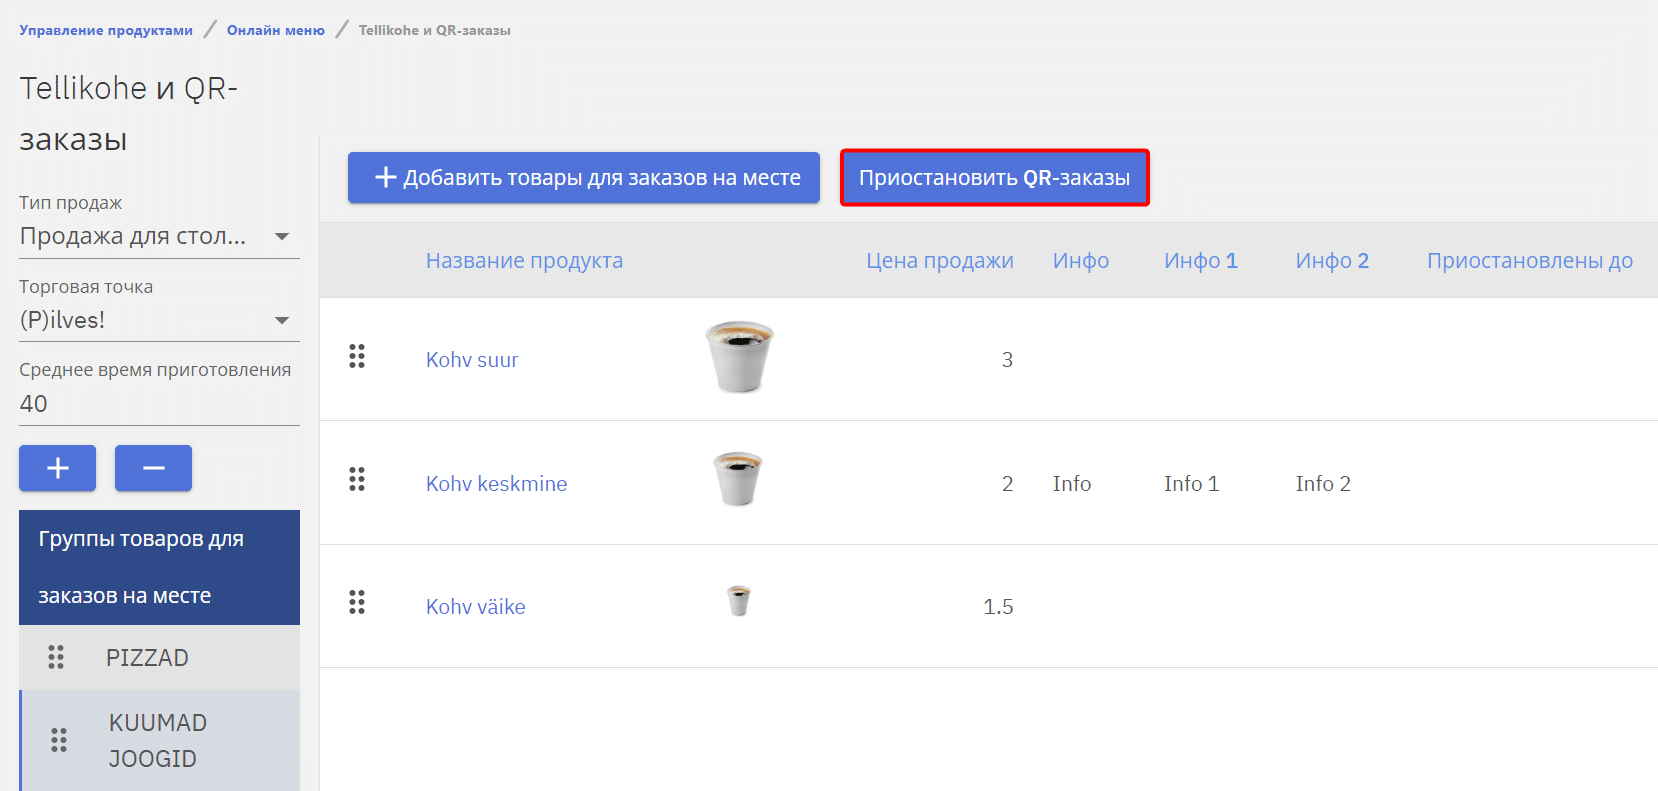Click drag handle for Kohv suur row
Image resolution: width=1658 pixels, height=791 pixels.
tap(357, 357)
